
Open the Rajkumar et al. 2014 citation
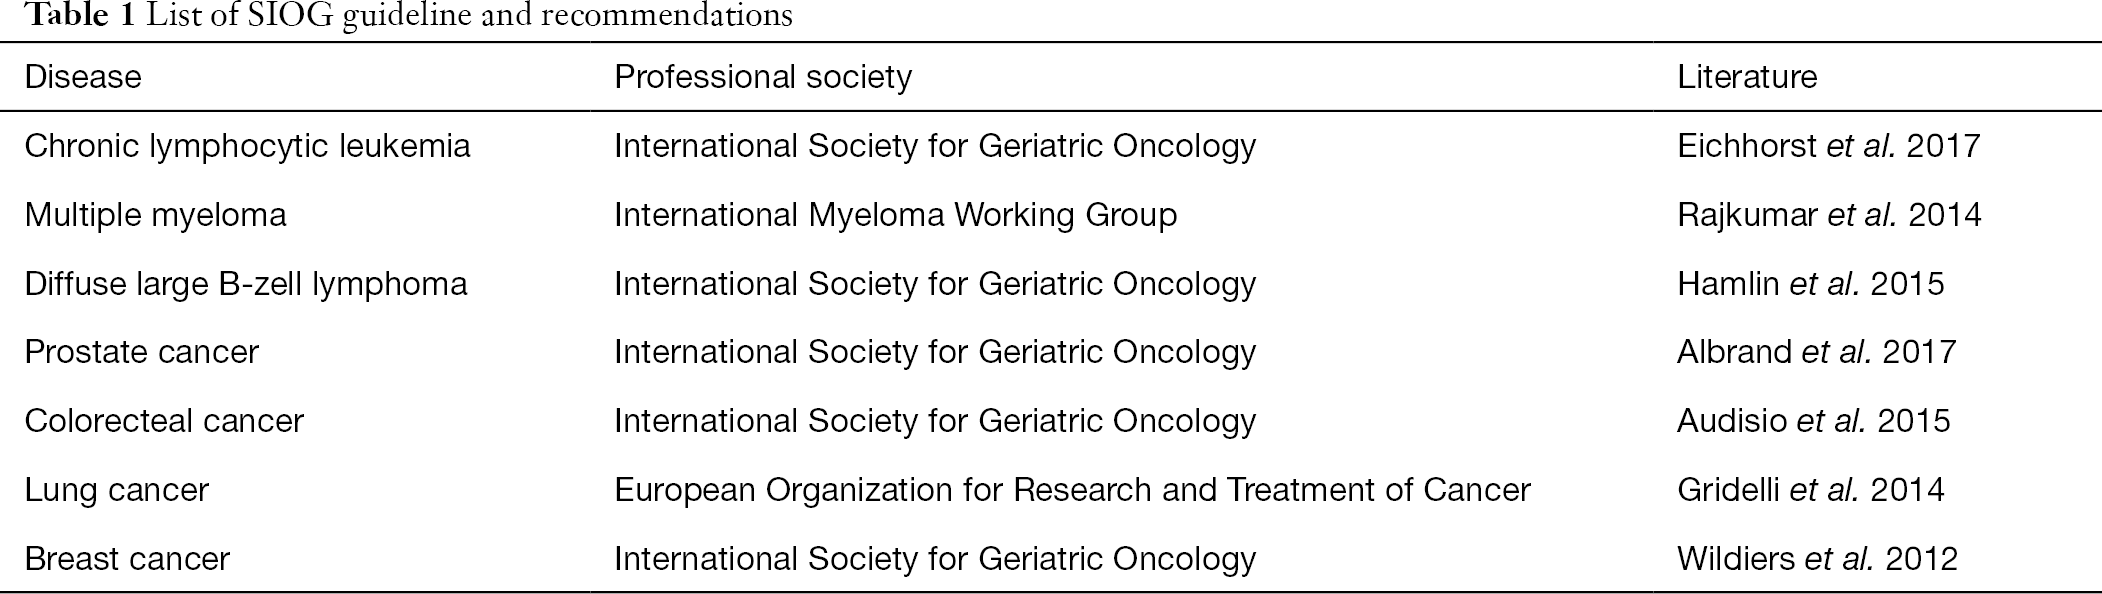pyautogui.click(x=1829, y=215)
